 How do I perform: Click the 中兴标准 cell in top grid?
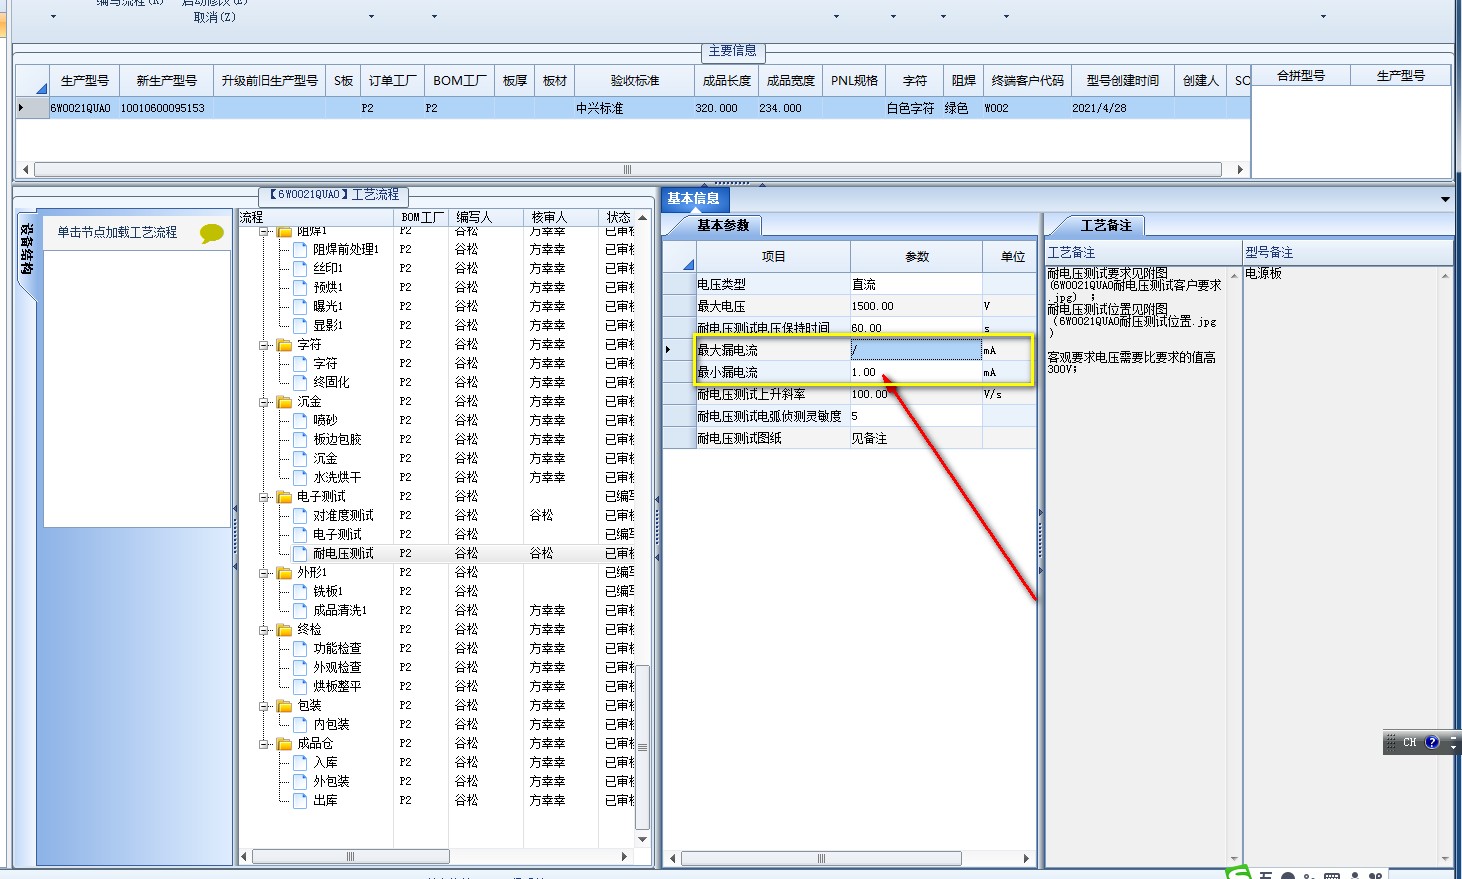(x=635, y=108)
